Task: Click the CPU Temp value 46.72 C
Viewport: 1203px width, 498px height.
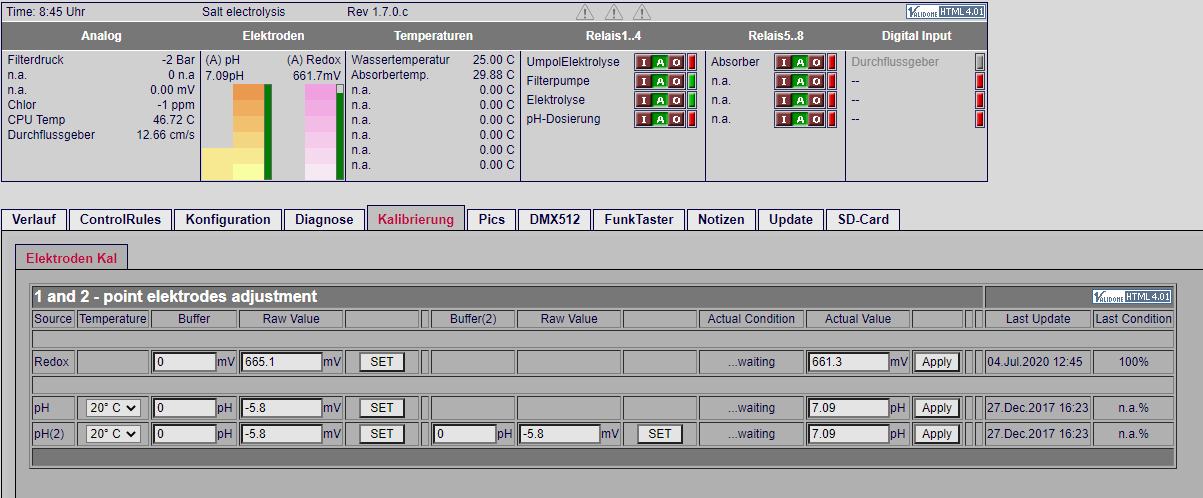Action: tap(173, 120)
